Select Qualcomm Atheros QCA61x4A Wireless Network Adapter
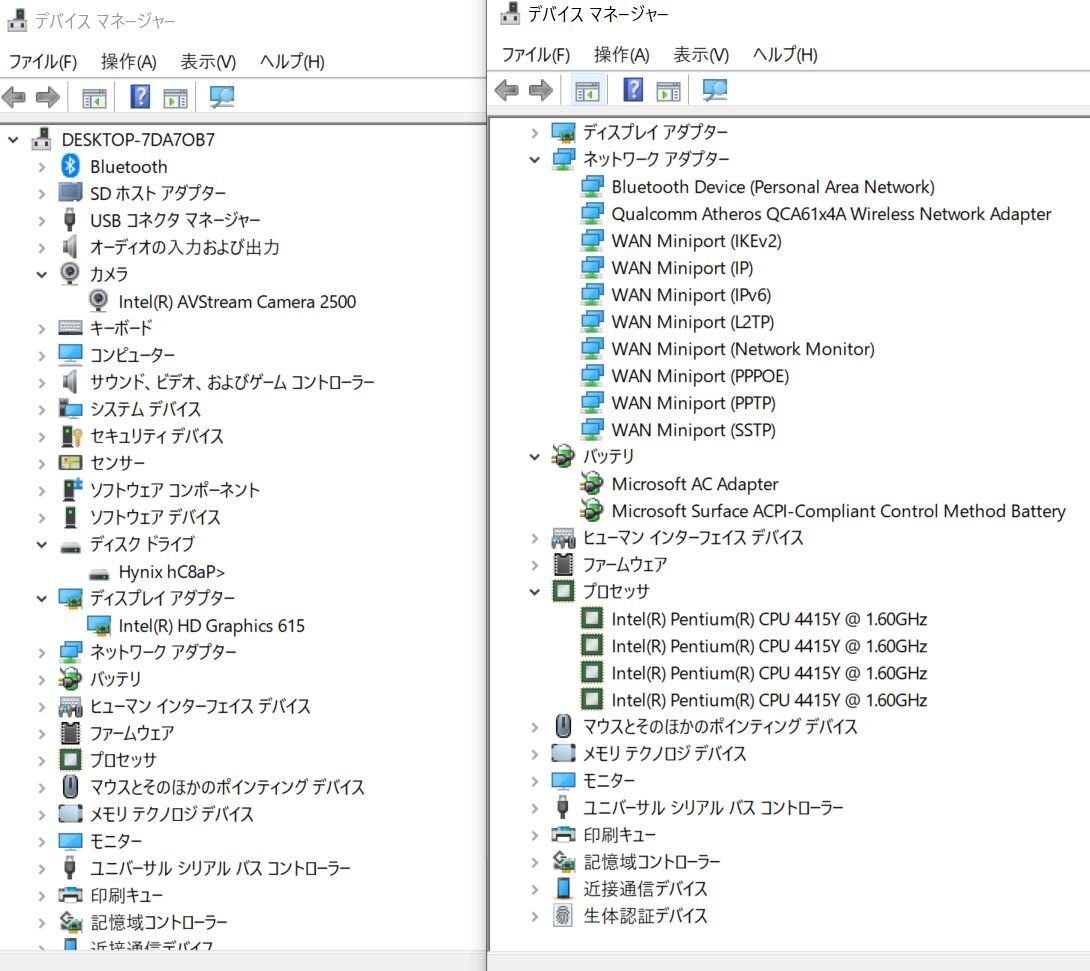 [831, 213]
